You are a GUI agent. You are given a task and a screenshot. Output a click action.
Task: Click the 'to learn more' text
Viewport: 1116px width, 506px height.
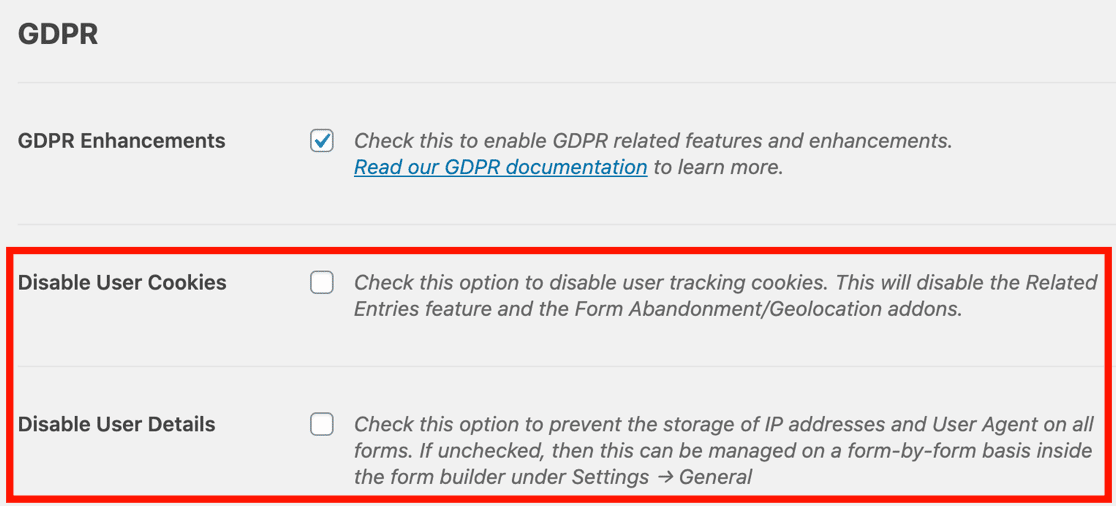tap(718, 167)
